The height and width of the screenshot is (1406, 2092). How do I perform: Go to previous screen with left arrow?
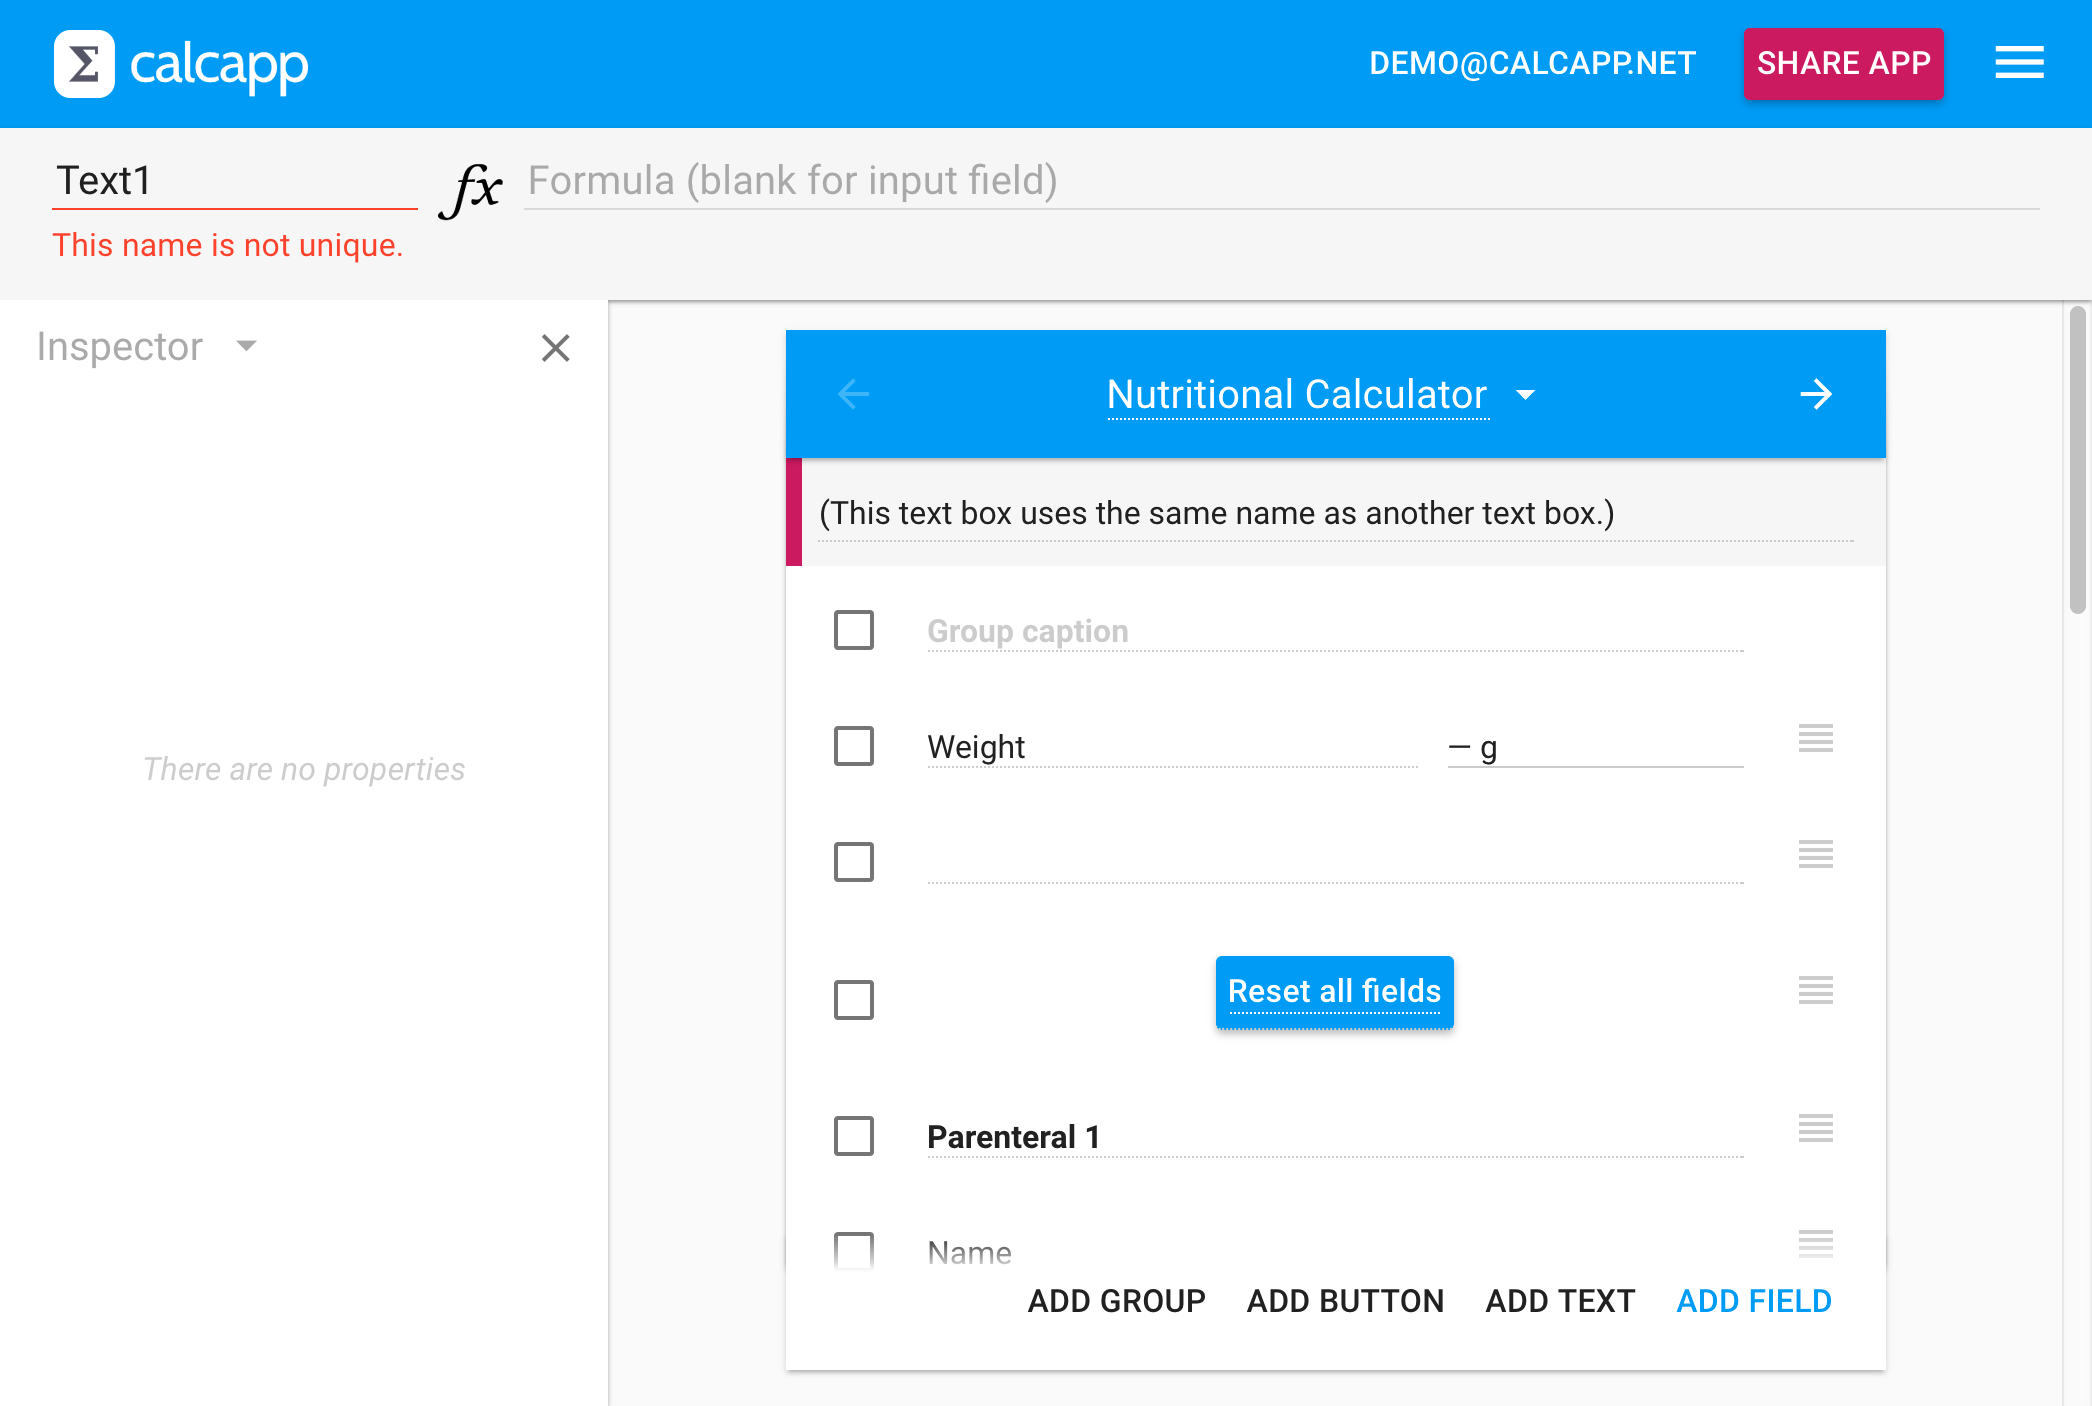(x=853, y=394)
